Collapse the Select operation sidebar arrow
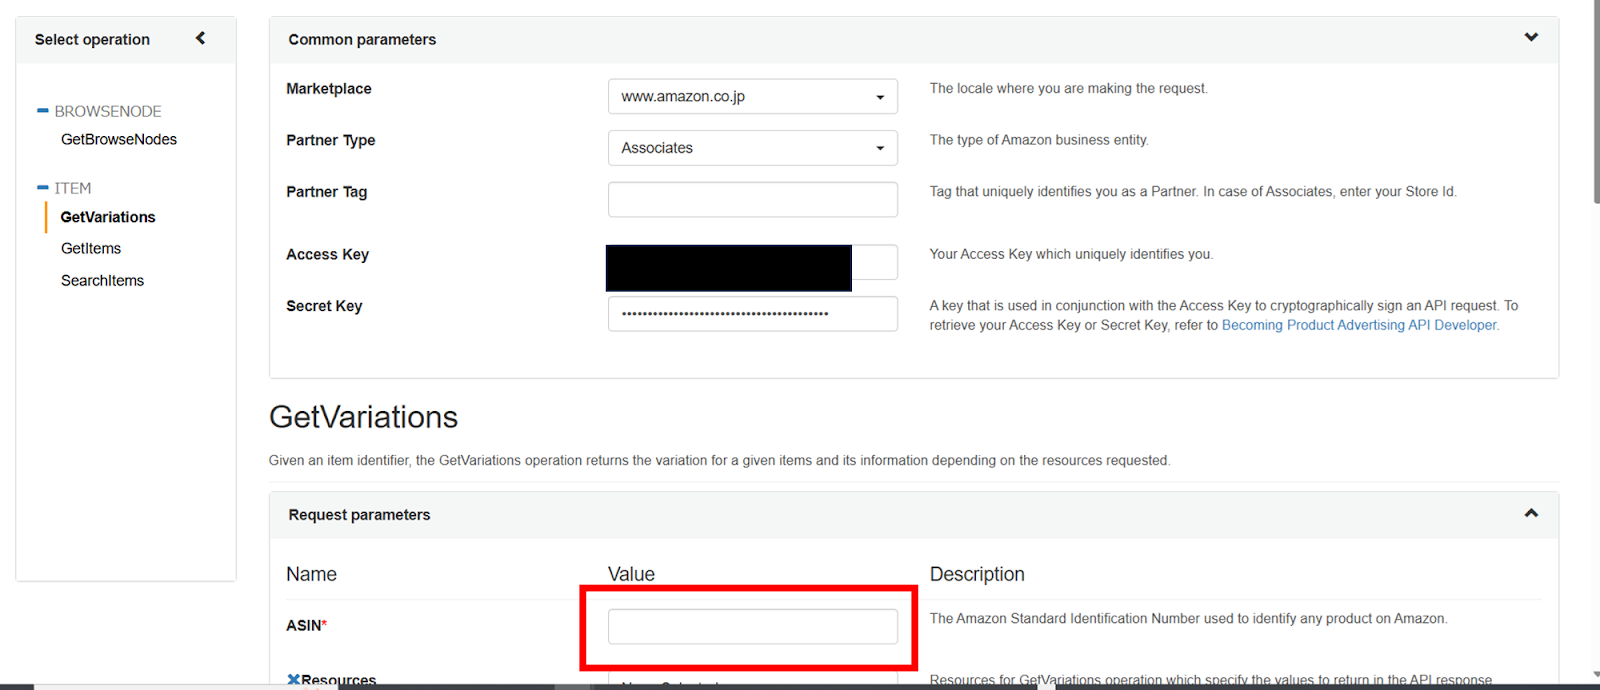 200,38
